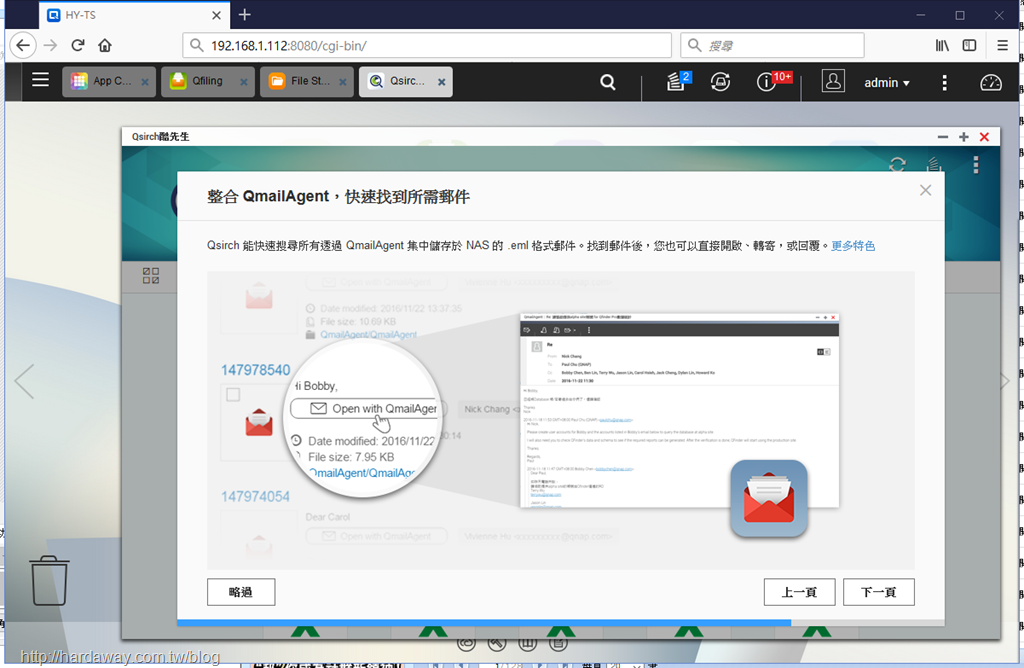This screenshot has width=1024, height=668.
Task: Click the 略過 skip button
Action: tap(241, 592)
